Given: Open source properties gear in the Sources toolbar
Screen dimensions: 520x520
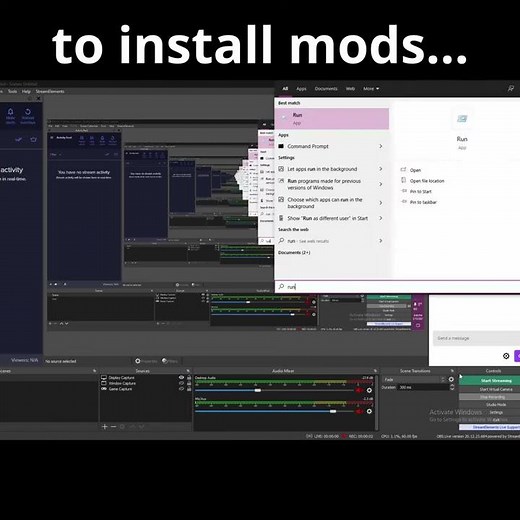Looking at the screenshot, I should [x=122, y=427].
